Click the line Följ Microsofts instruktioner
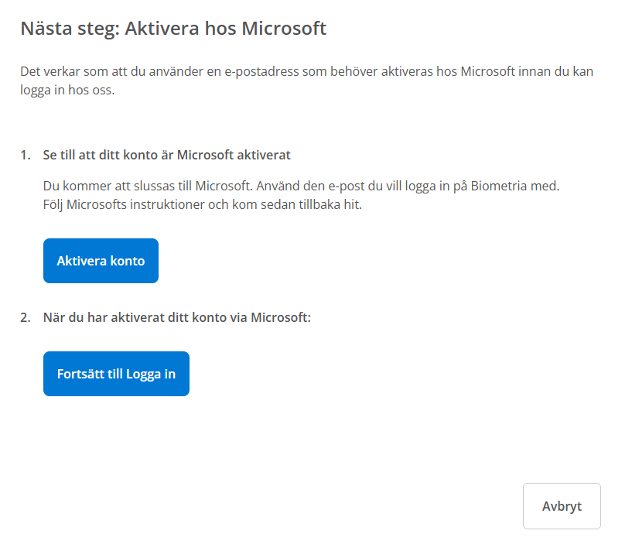Screen dimensions: 632x552 (x=202, y=205)
